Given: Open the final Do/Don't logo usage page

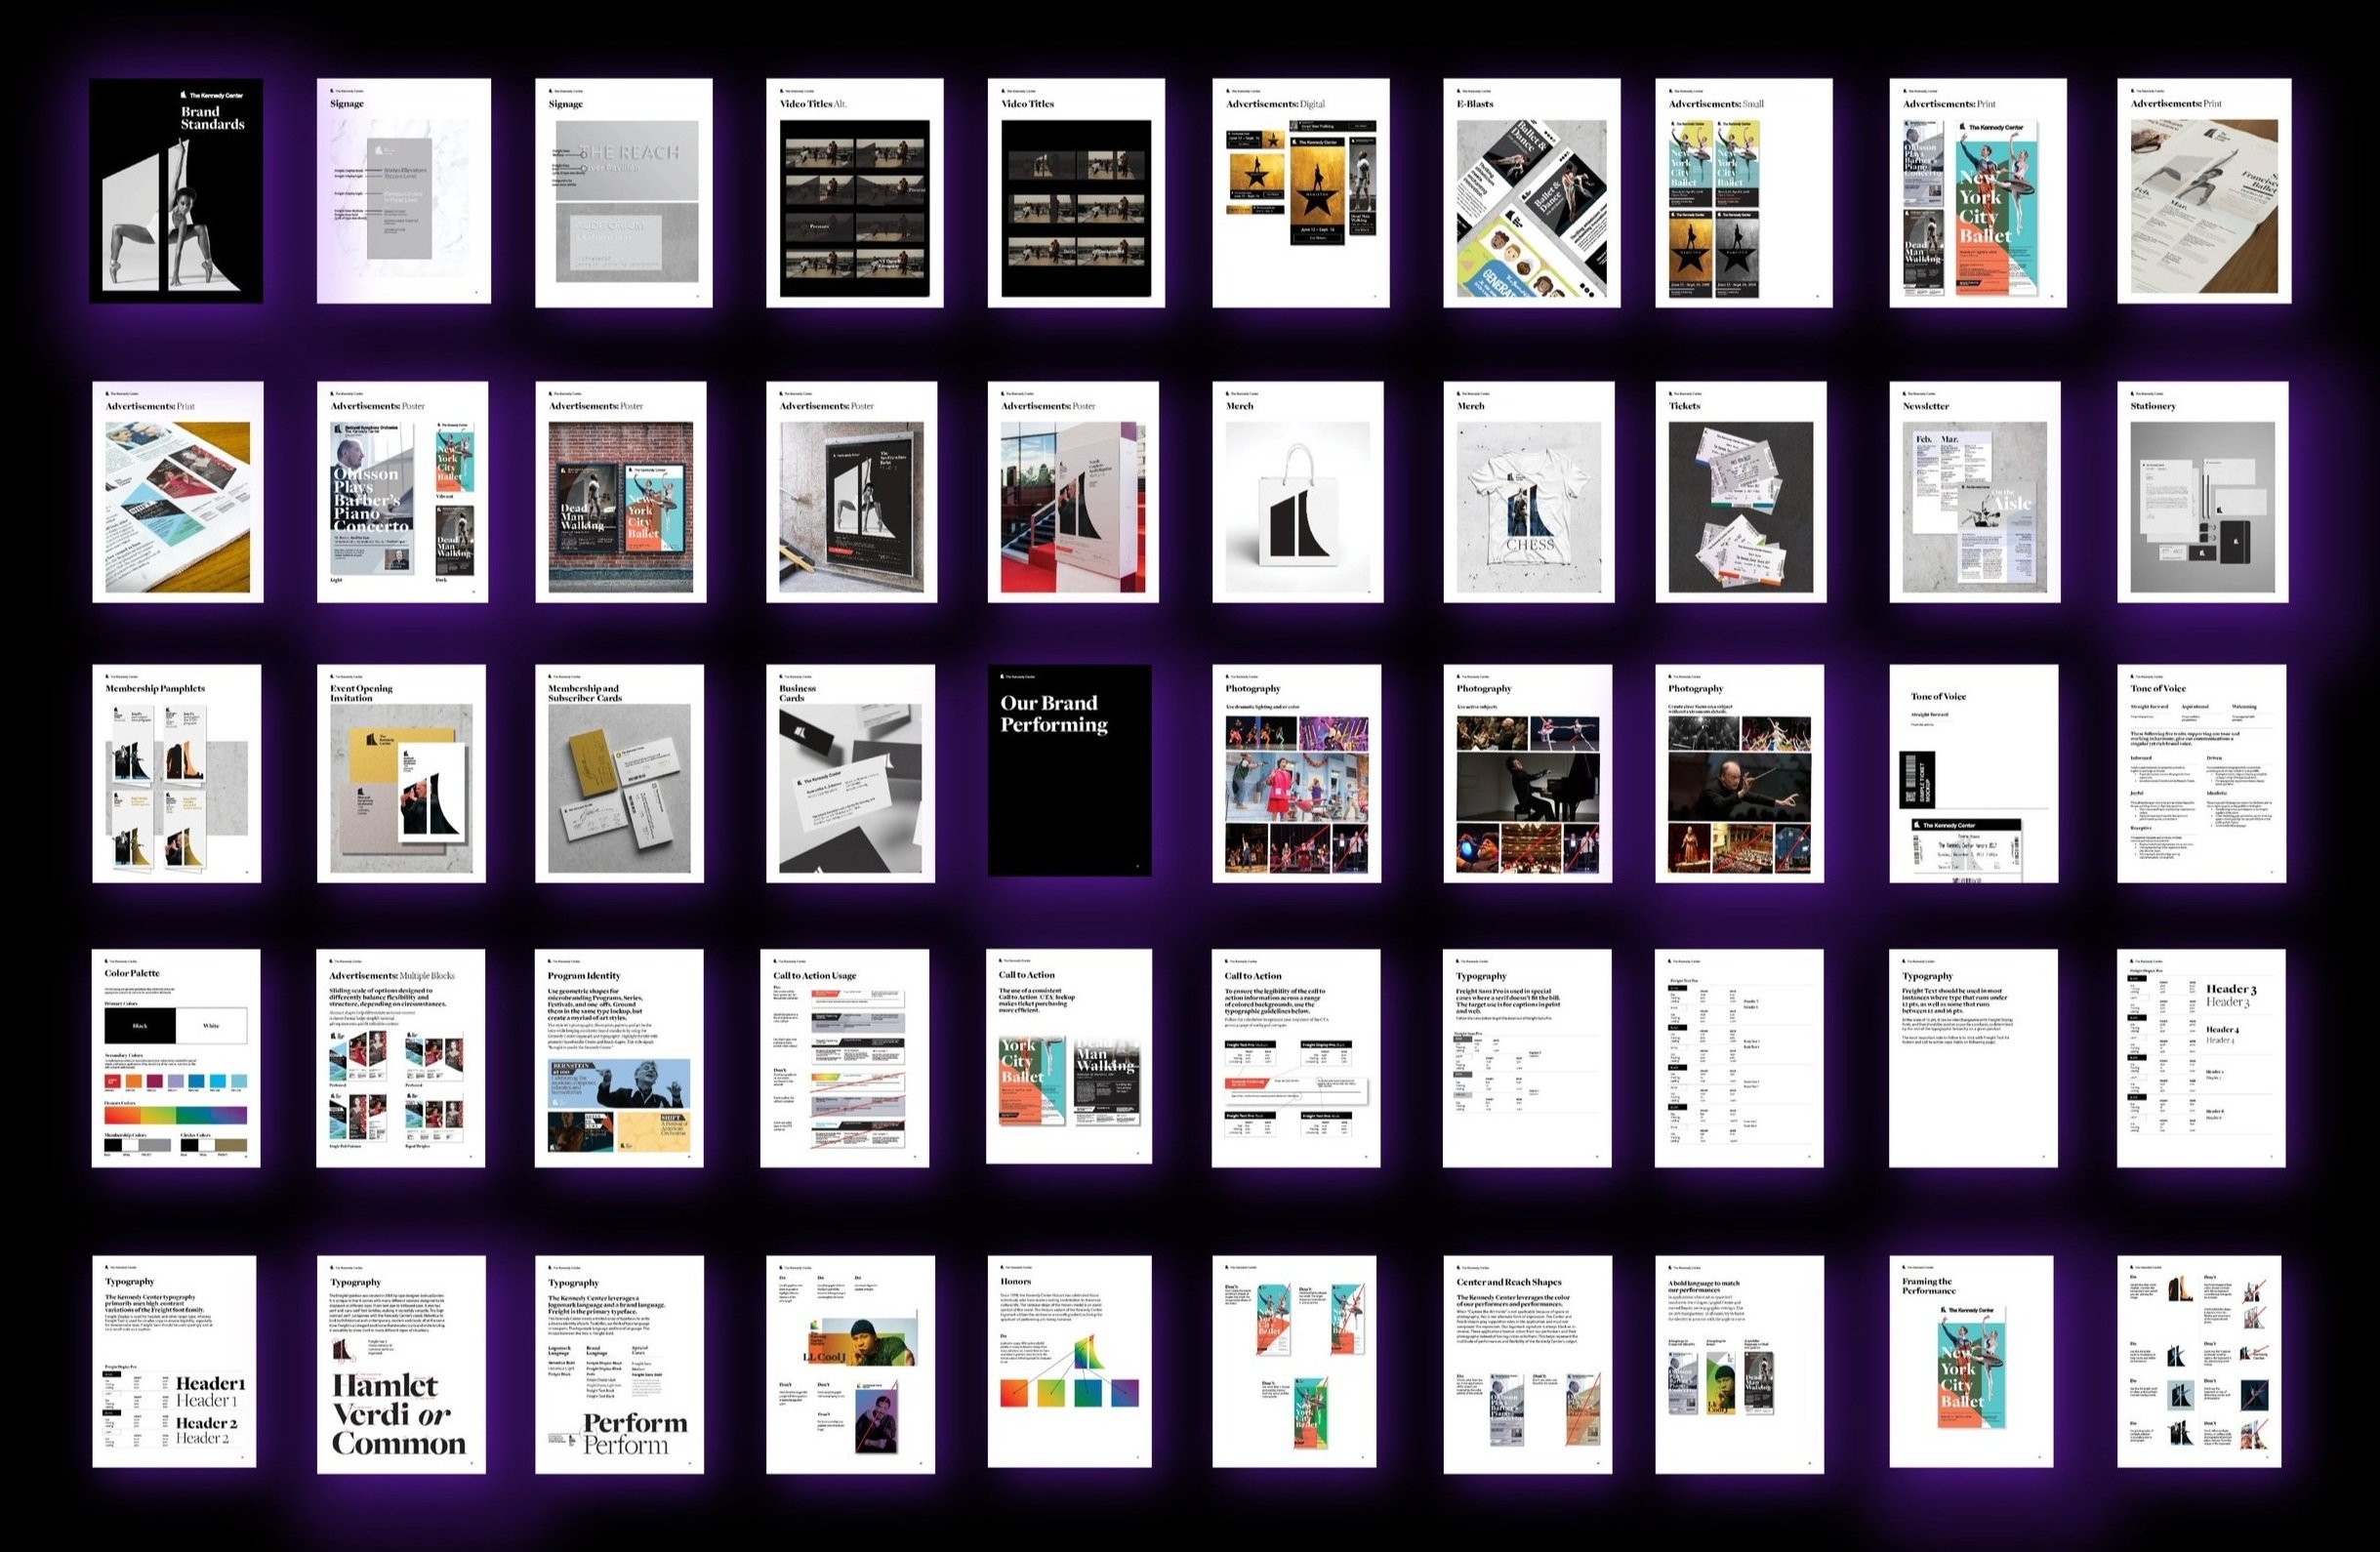Looking at the screenshot, I should pos(2200,1362).
